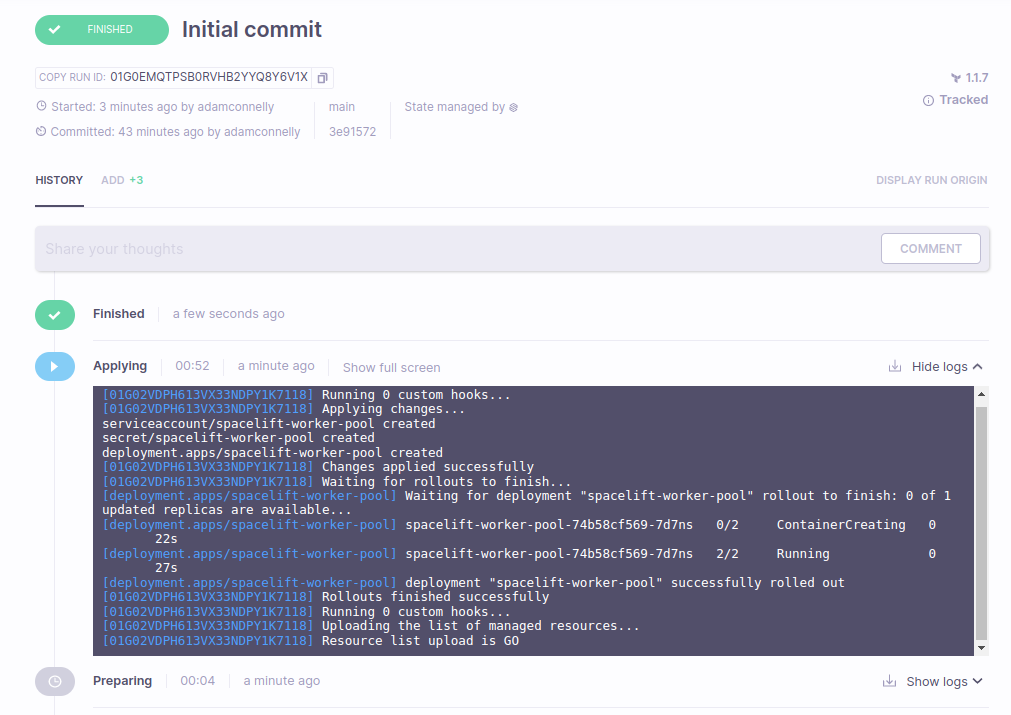The height and width of the screenshot is (715, 1011).
Task: Click the blue Applying play icon
Action: tap(55, 367)
